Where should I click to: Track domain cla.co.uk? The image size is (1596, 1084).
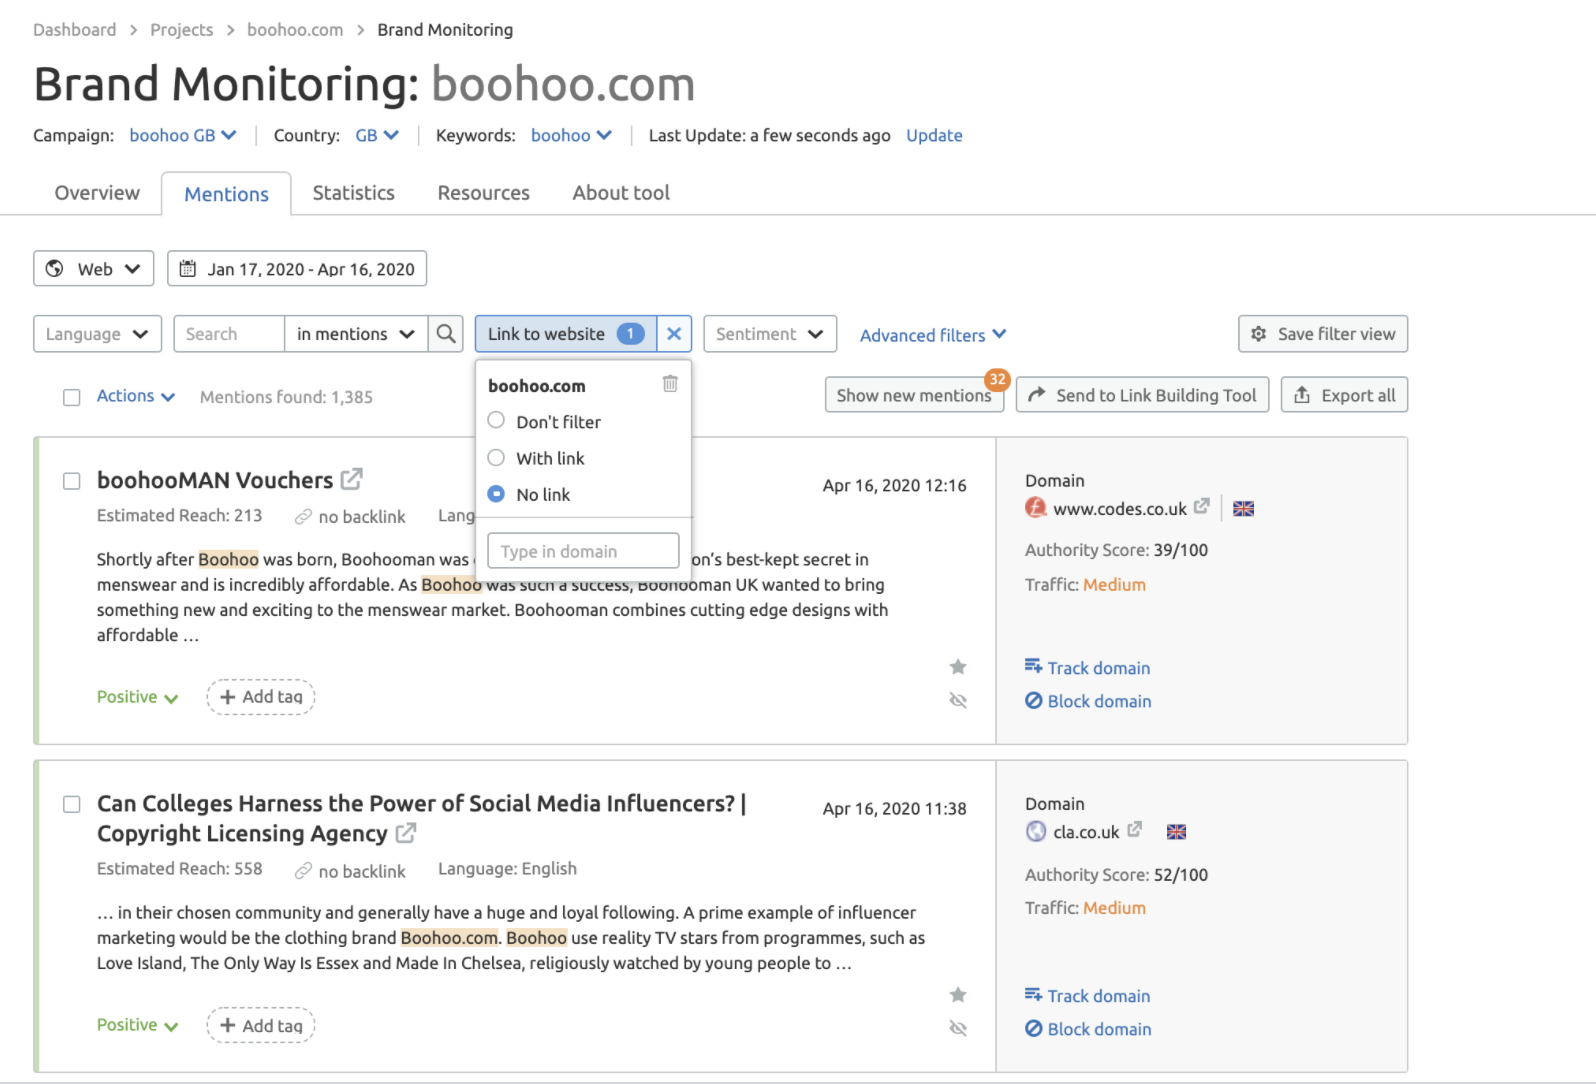click(x=1088, y=995)
